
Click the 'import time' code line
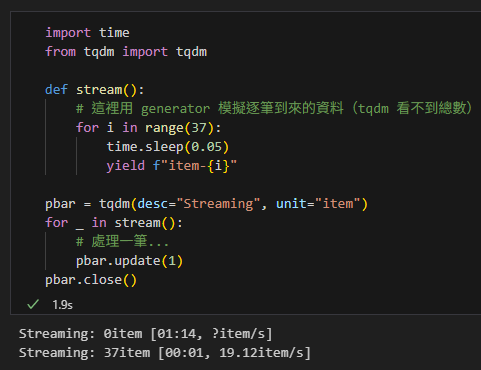point(87,33)
